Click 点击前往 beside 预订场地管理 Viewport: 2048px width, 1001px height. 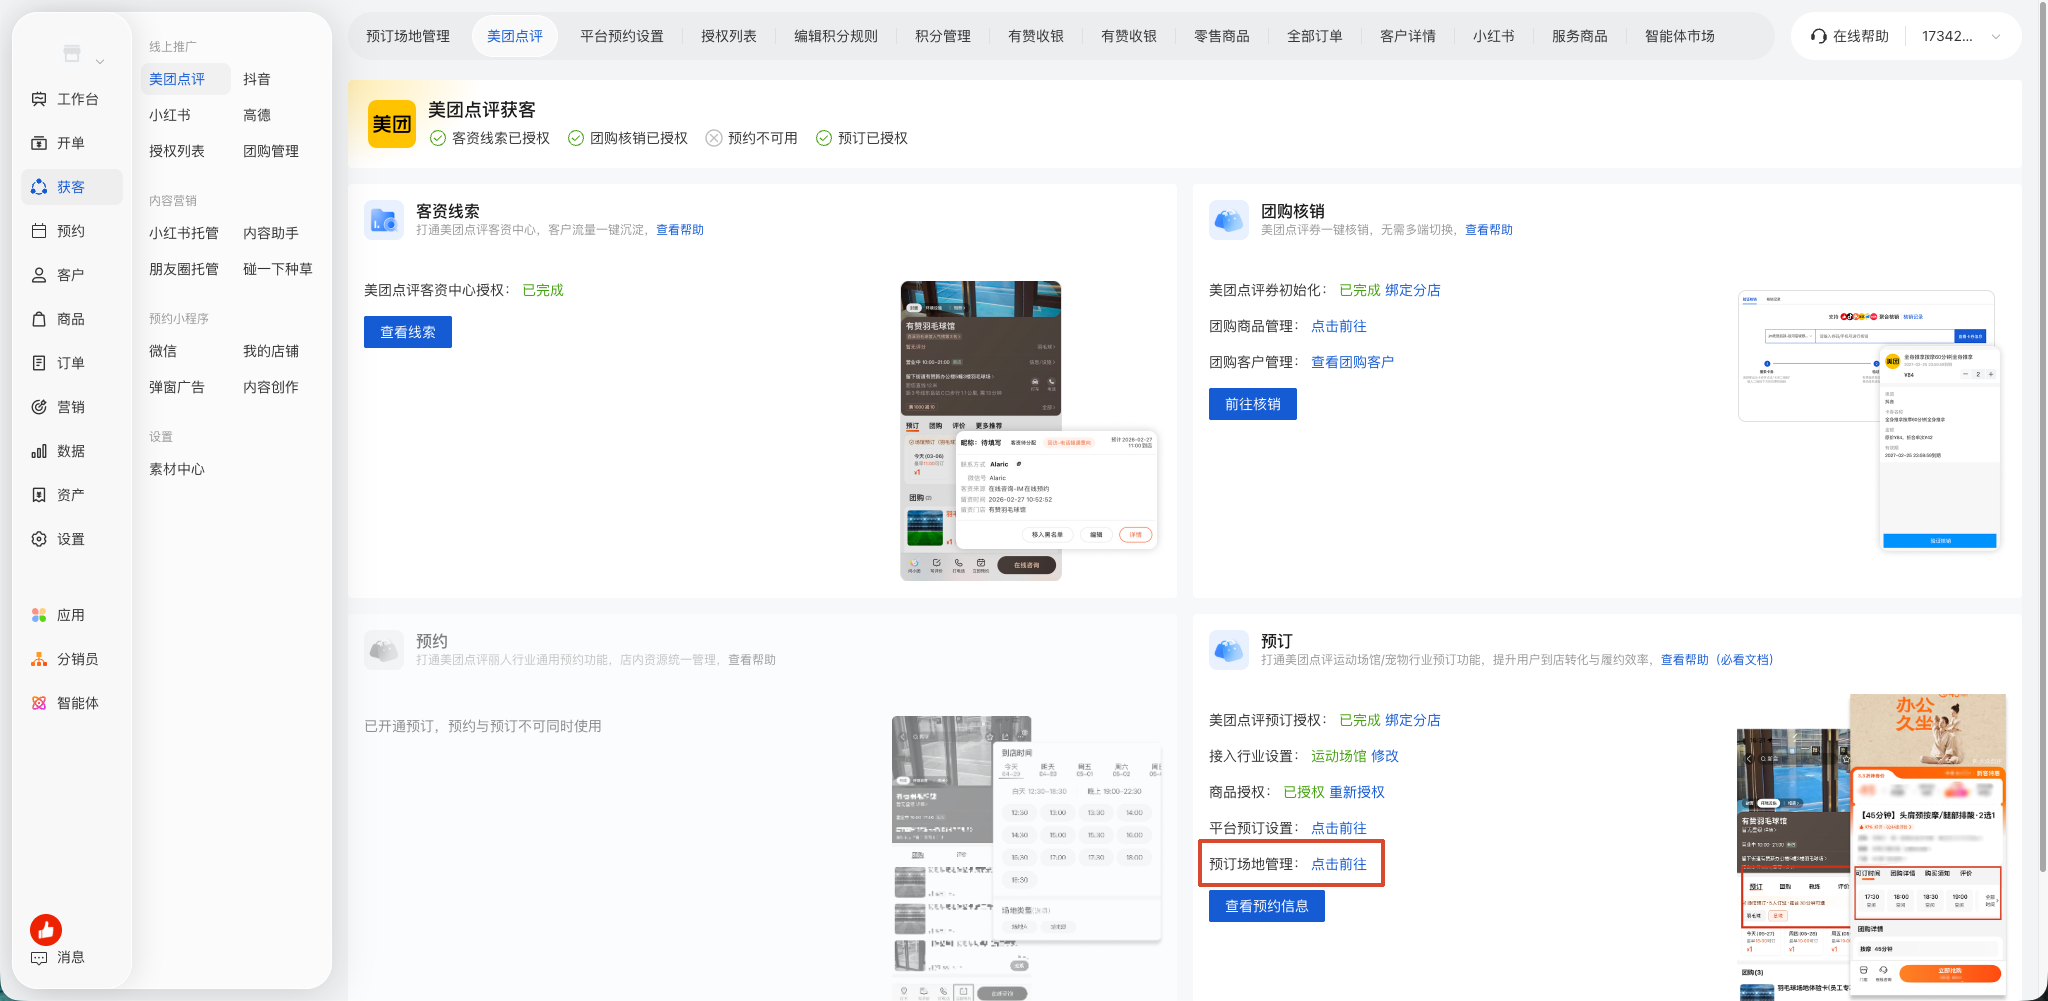coord(1339,864)
